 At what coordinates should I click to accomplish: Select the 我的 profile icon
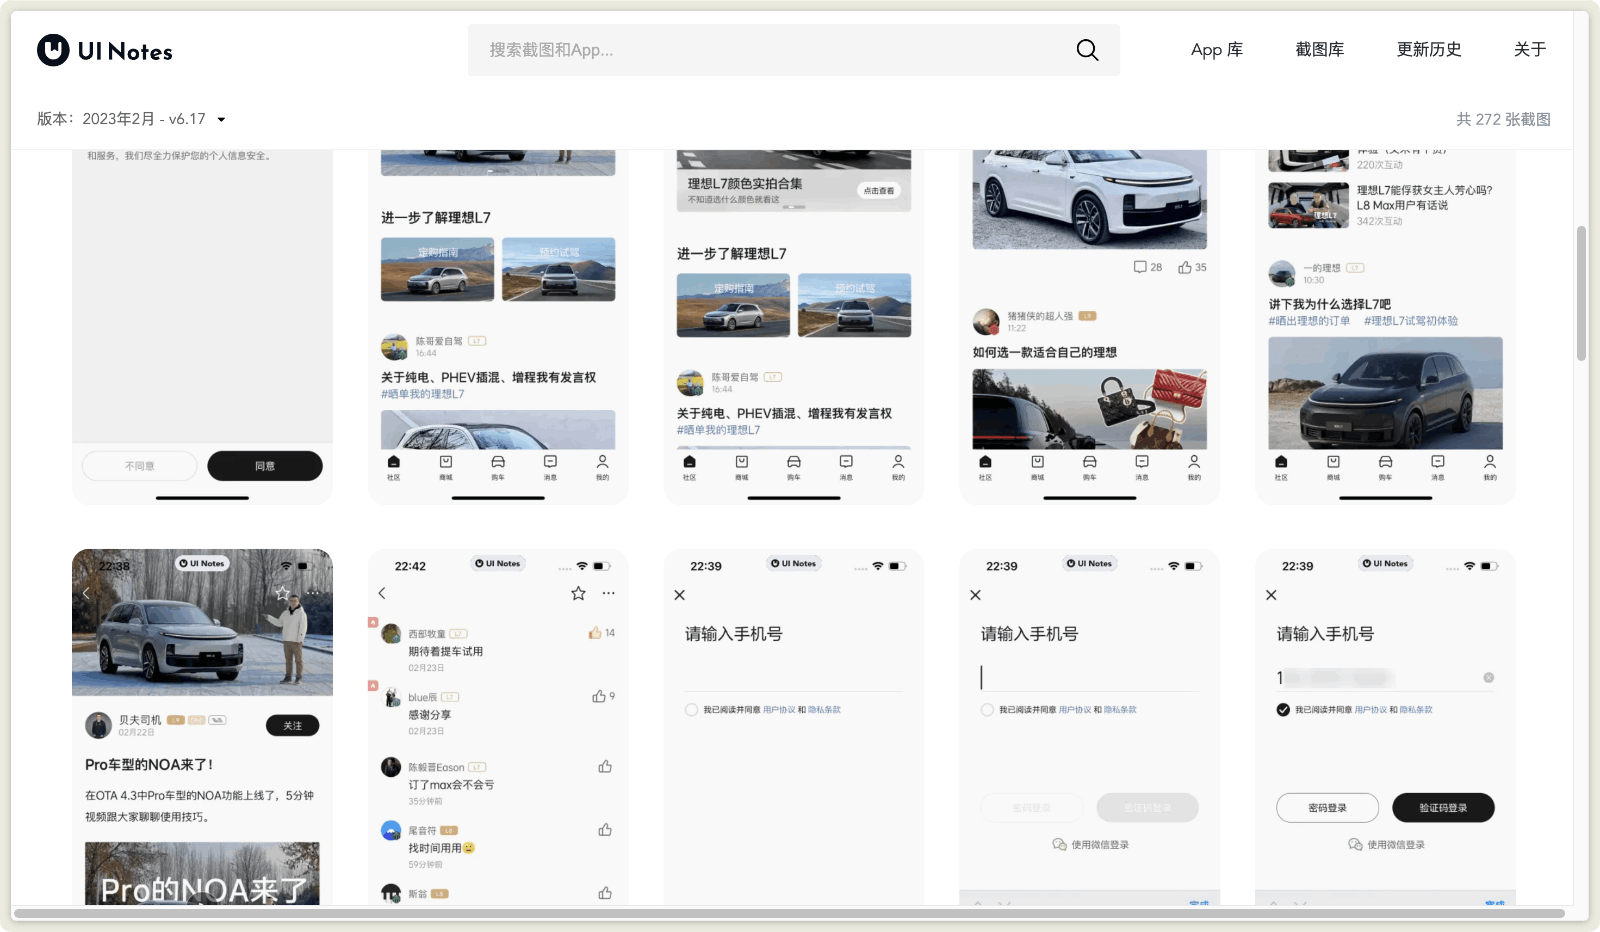tap(601, 463)
